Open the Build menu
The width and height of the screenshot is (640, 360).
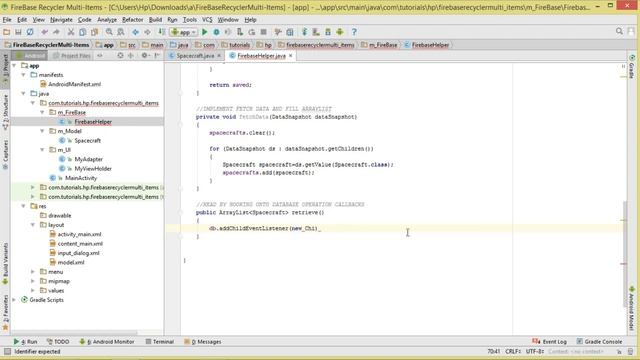click(155, 20)
